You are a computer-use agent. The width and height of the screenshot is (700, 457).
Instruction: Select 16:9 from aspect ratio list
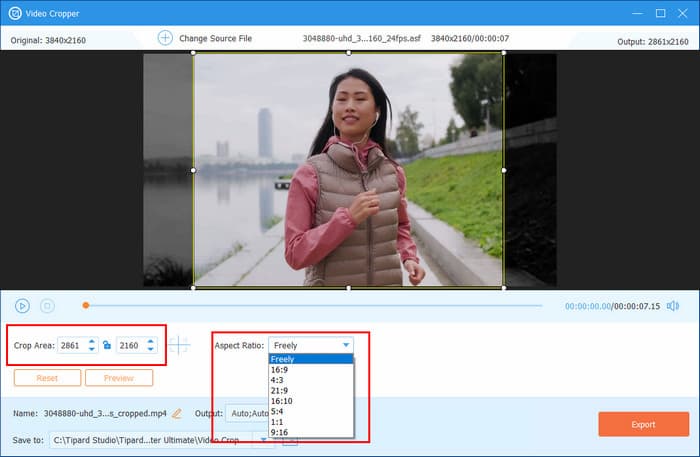(280, 369)
